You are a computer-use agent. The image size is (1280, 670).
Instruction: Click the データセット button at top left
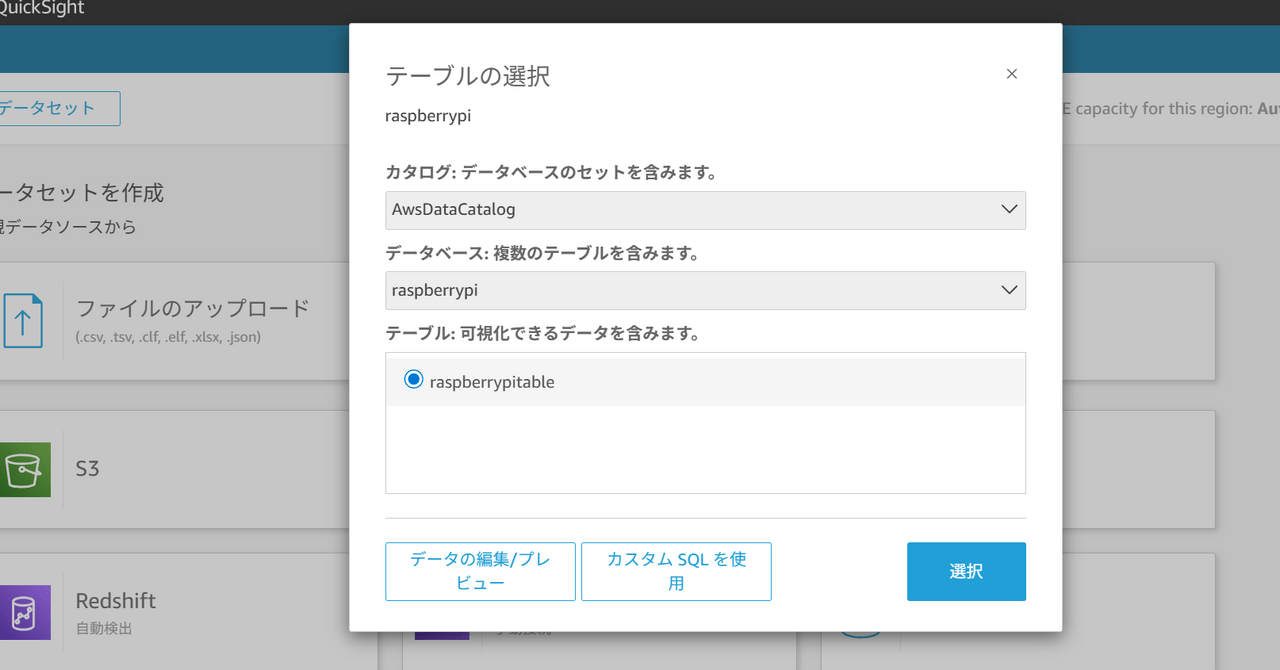(x=55, y=109)
